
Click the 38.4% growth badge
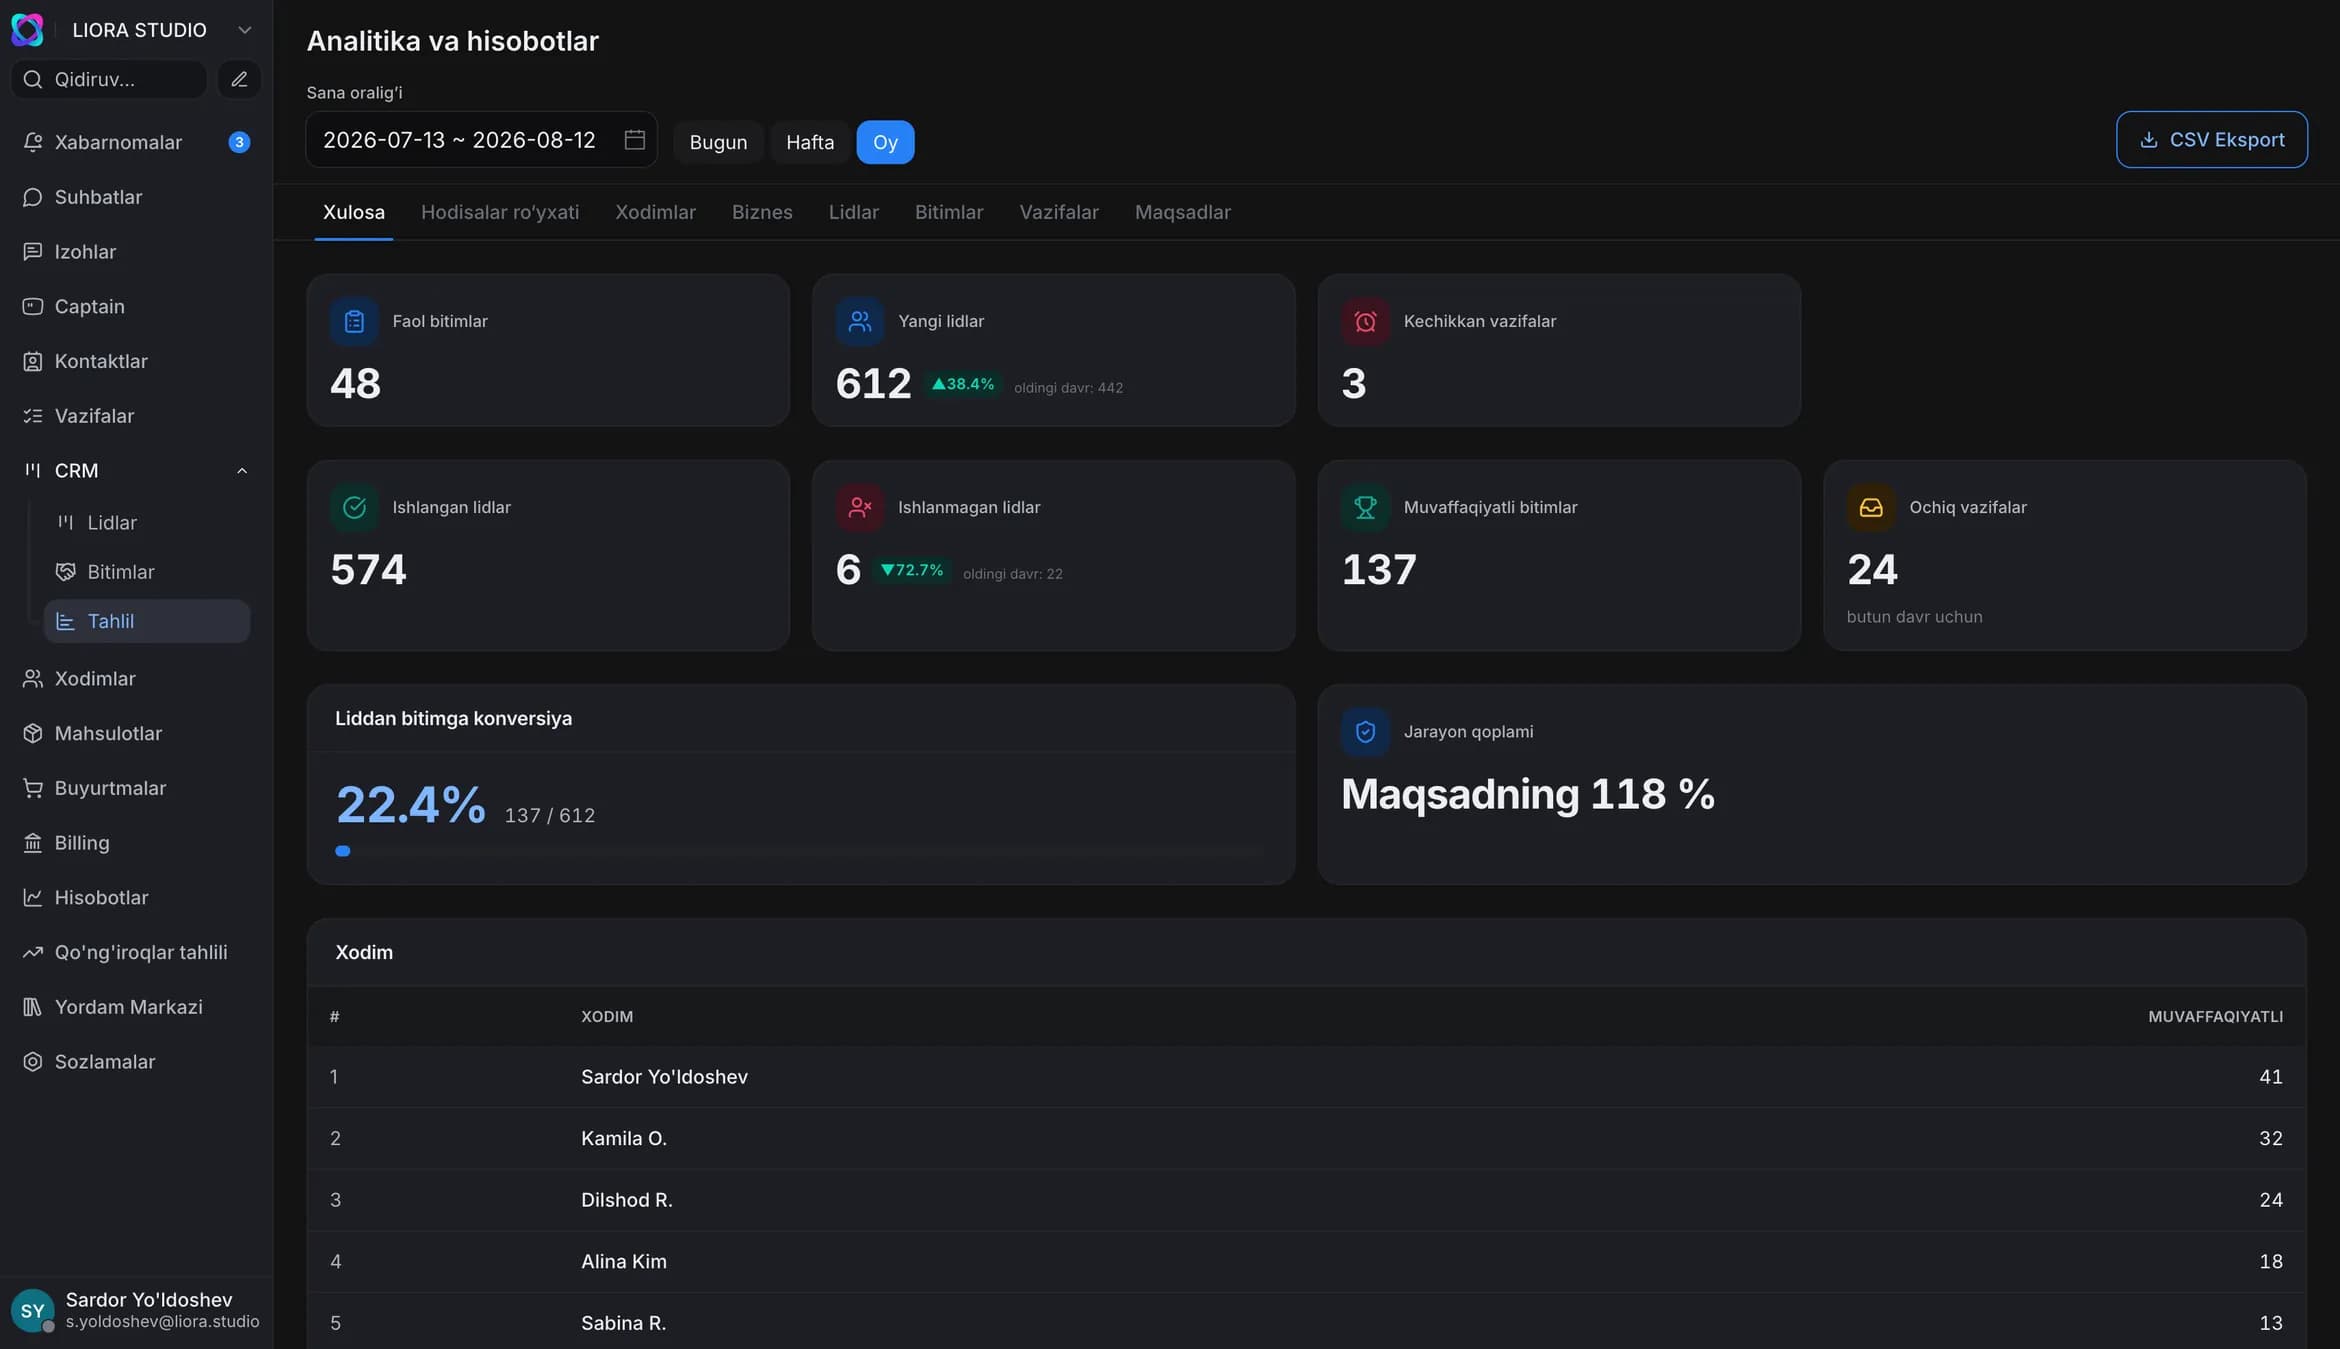tap(963, 384)
